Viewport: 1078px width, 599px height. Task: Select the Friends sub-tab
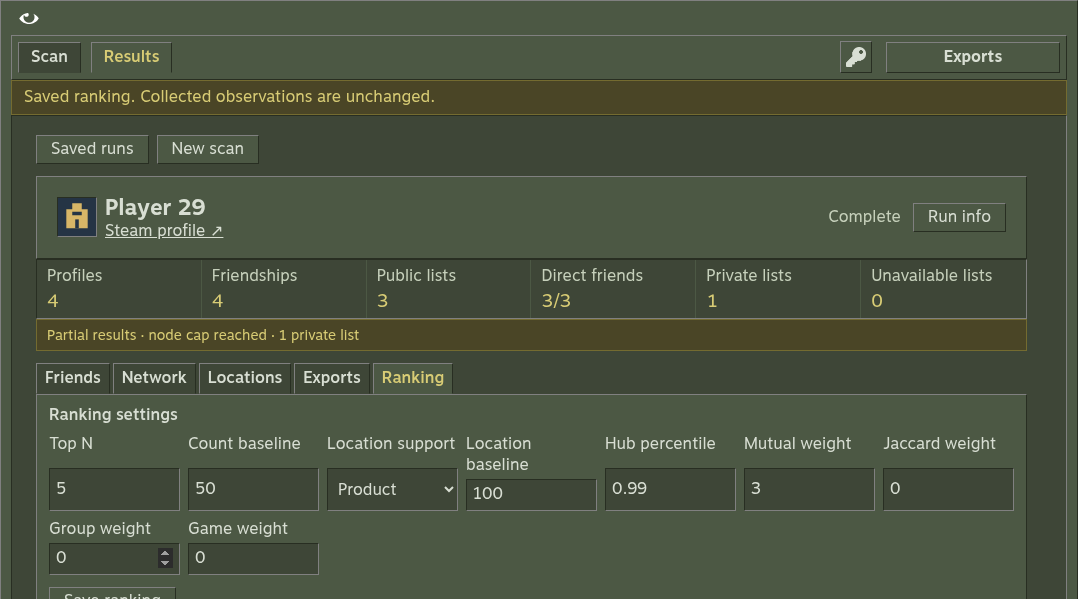[73, 378]
